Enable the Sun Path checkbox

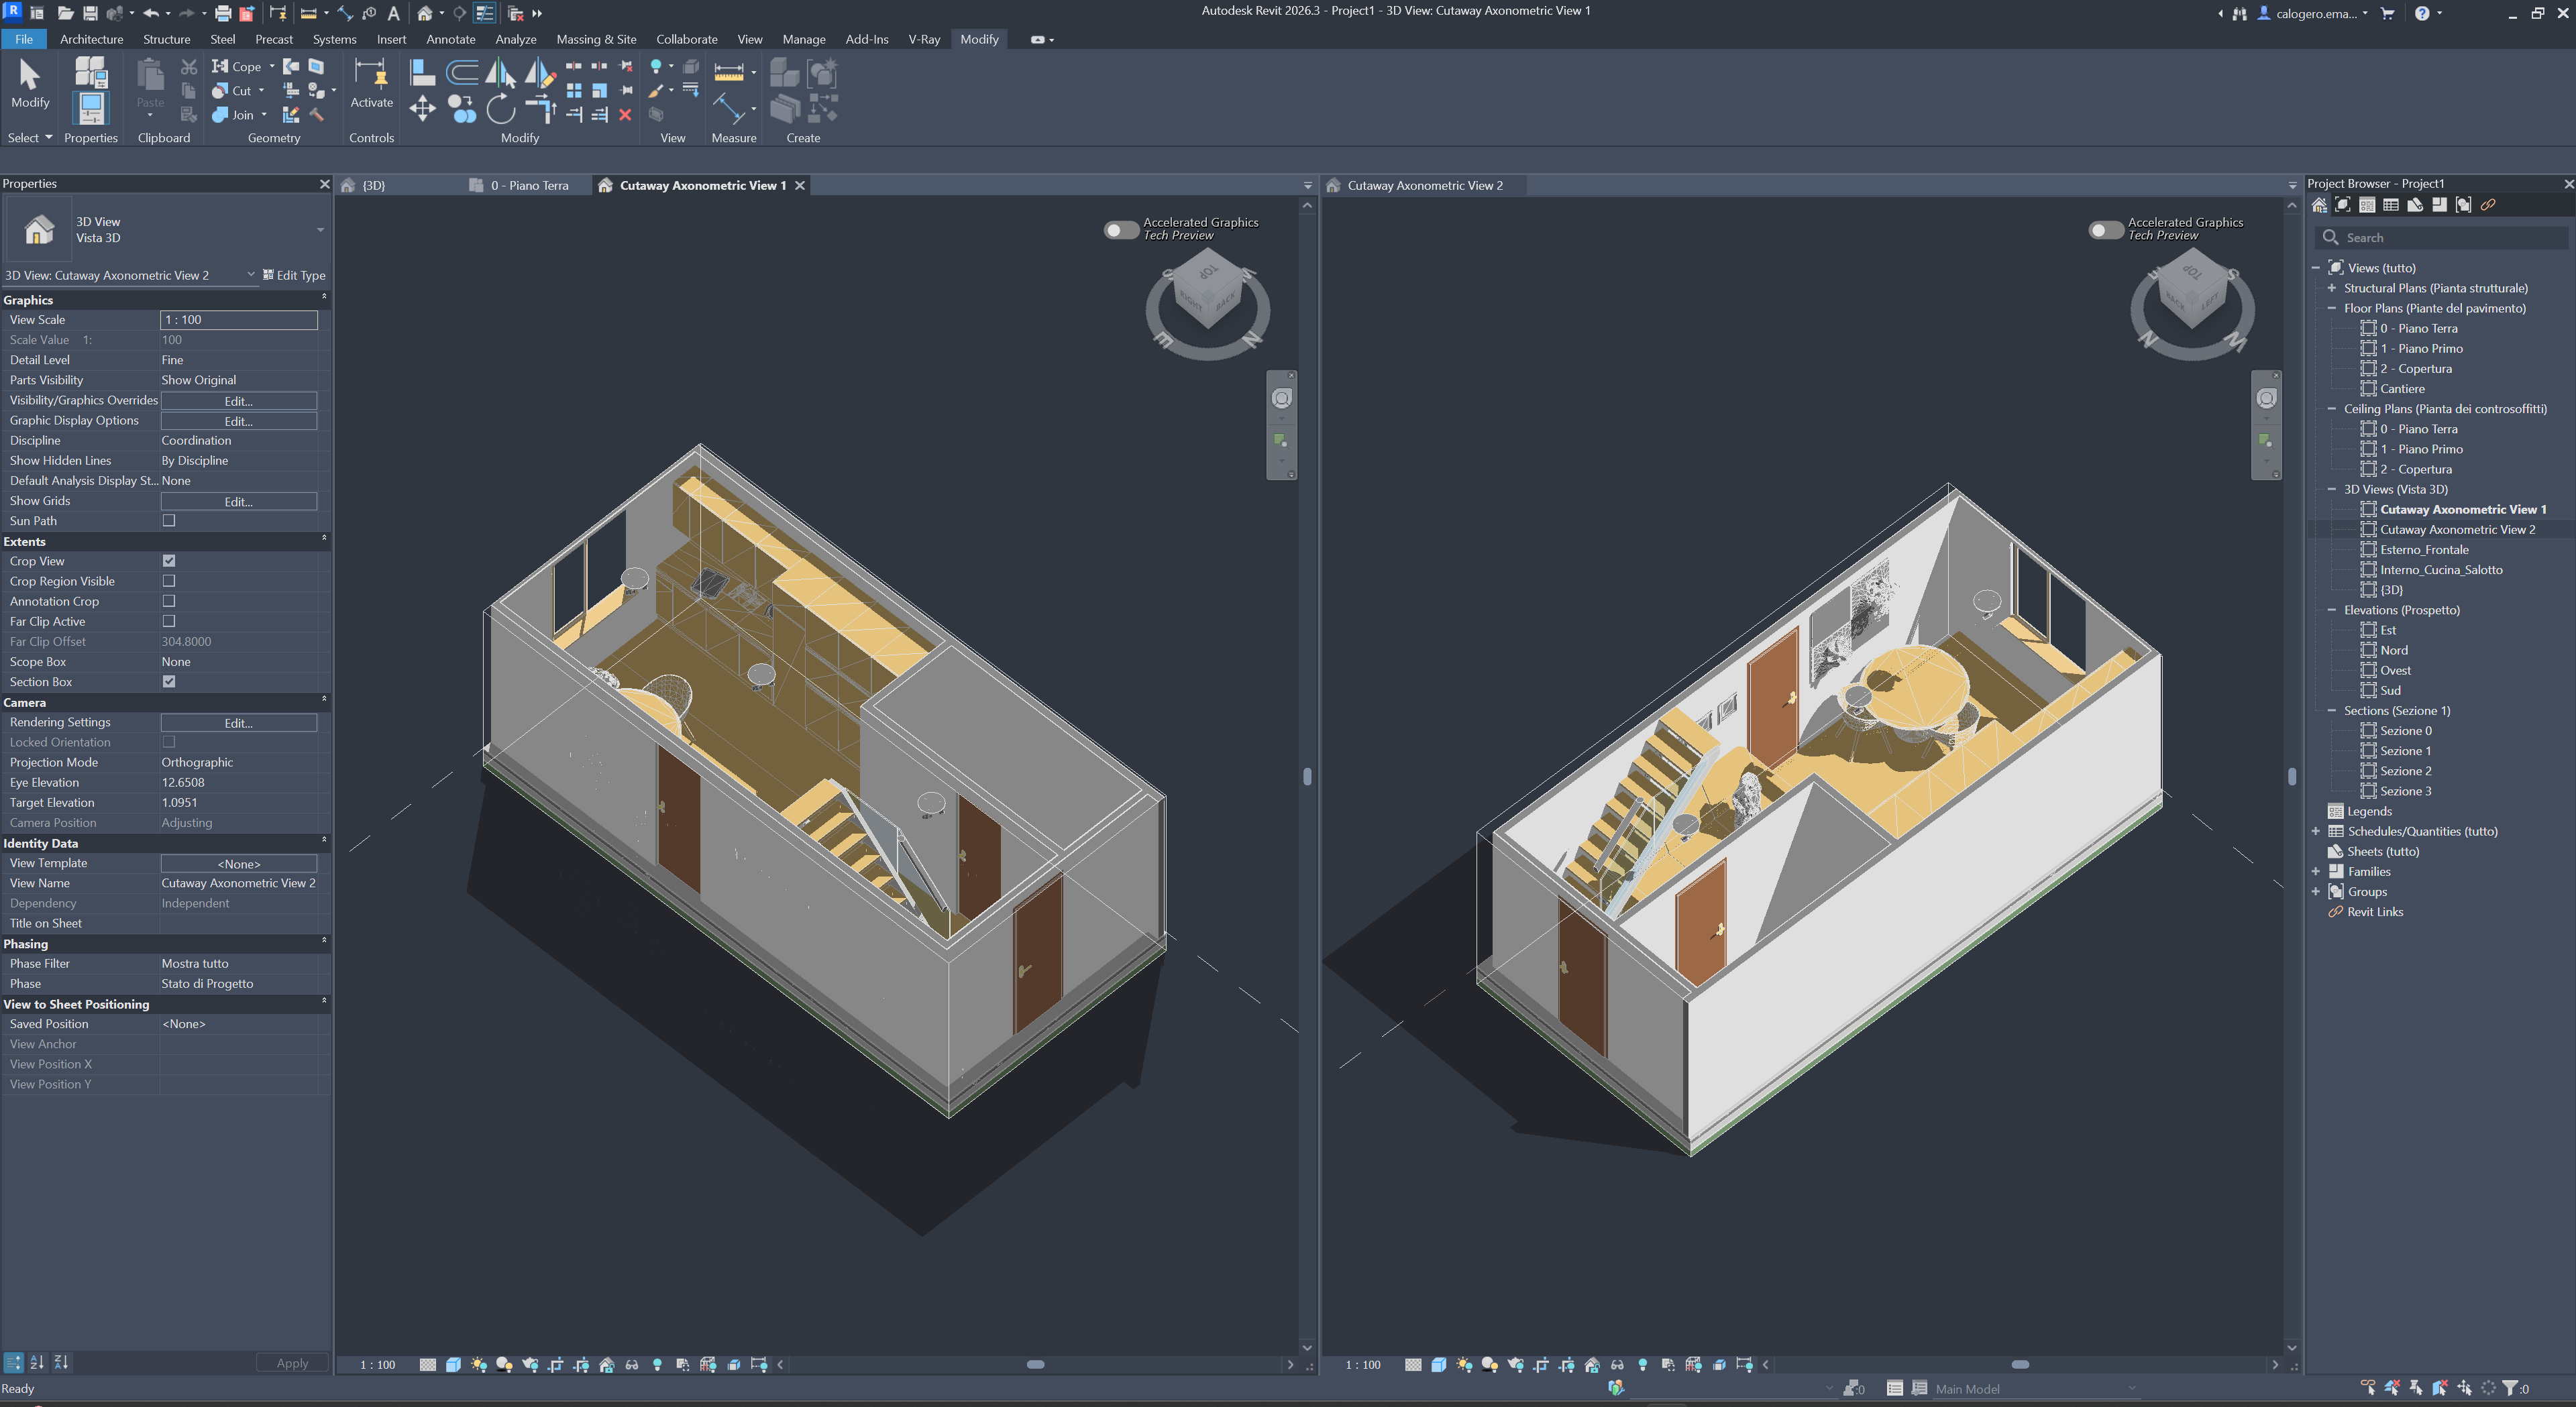click(169, 521)
